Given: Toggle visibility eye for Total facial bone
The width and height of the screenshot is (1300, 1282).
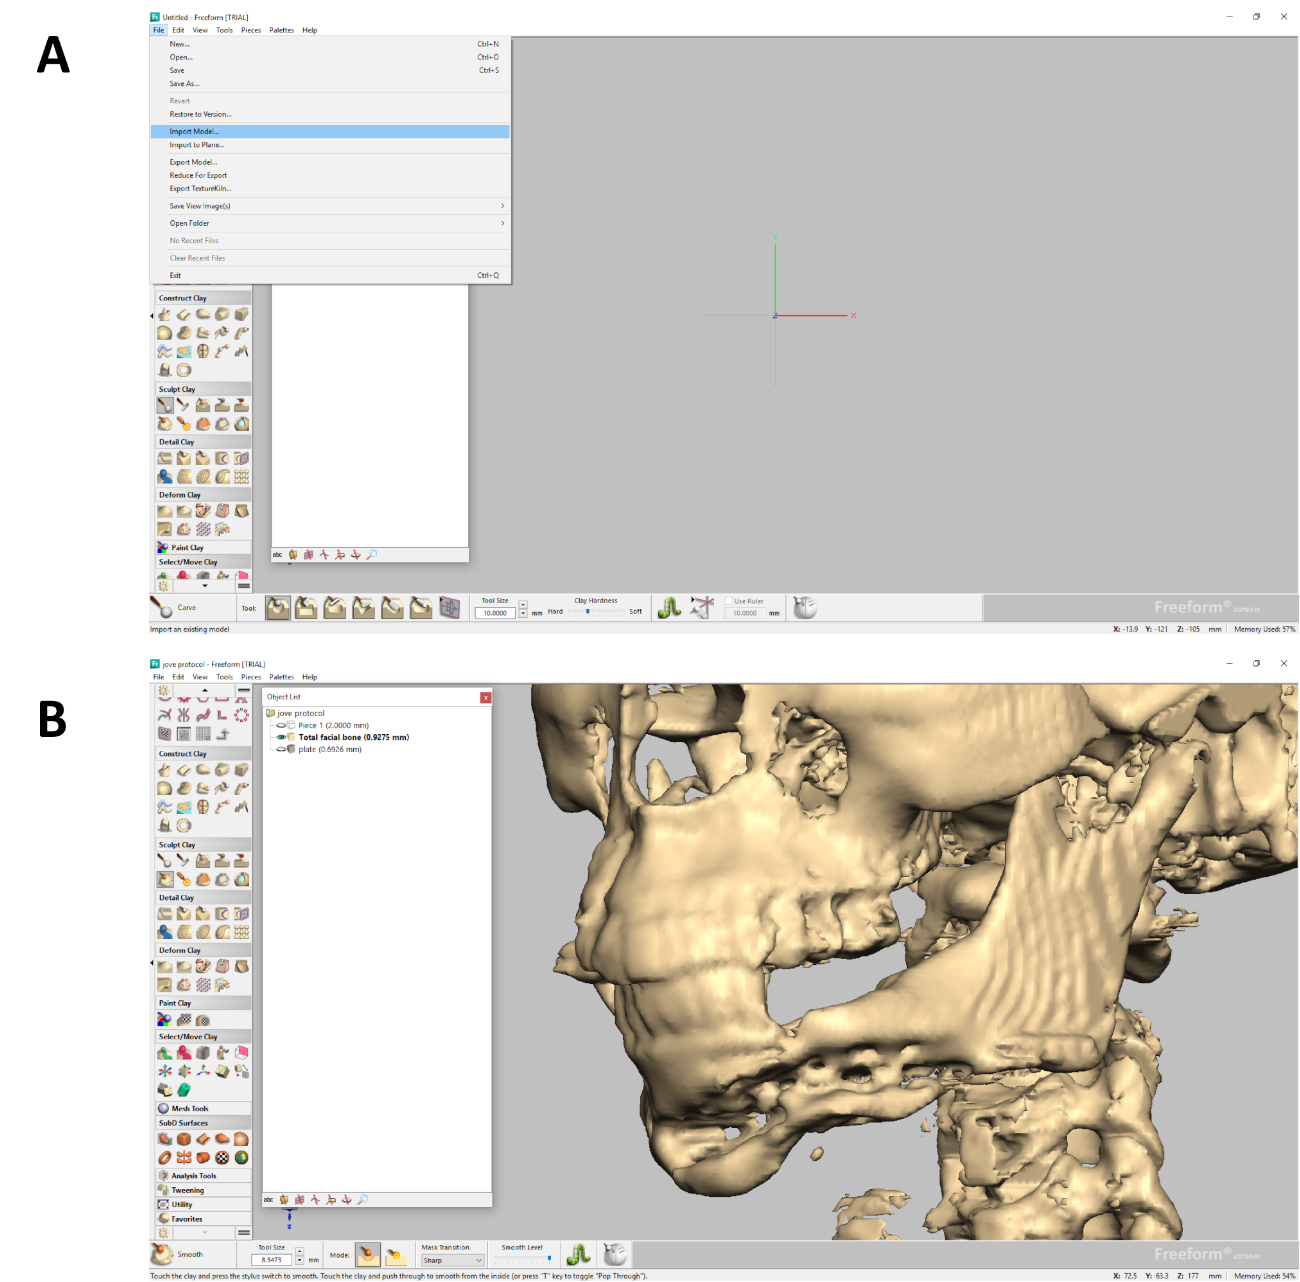Looking at the screenshot, I should (x=282, y=737).
